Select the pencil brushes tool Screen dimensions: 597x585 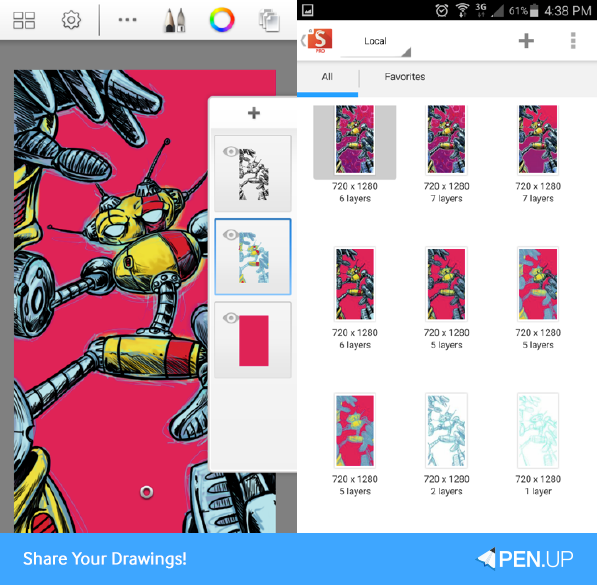coord(175,21)
